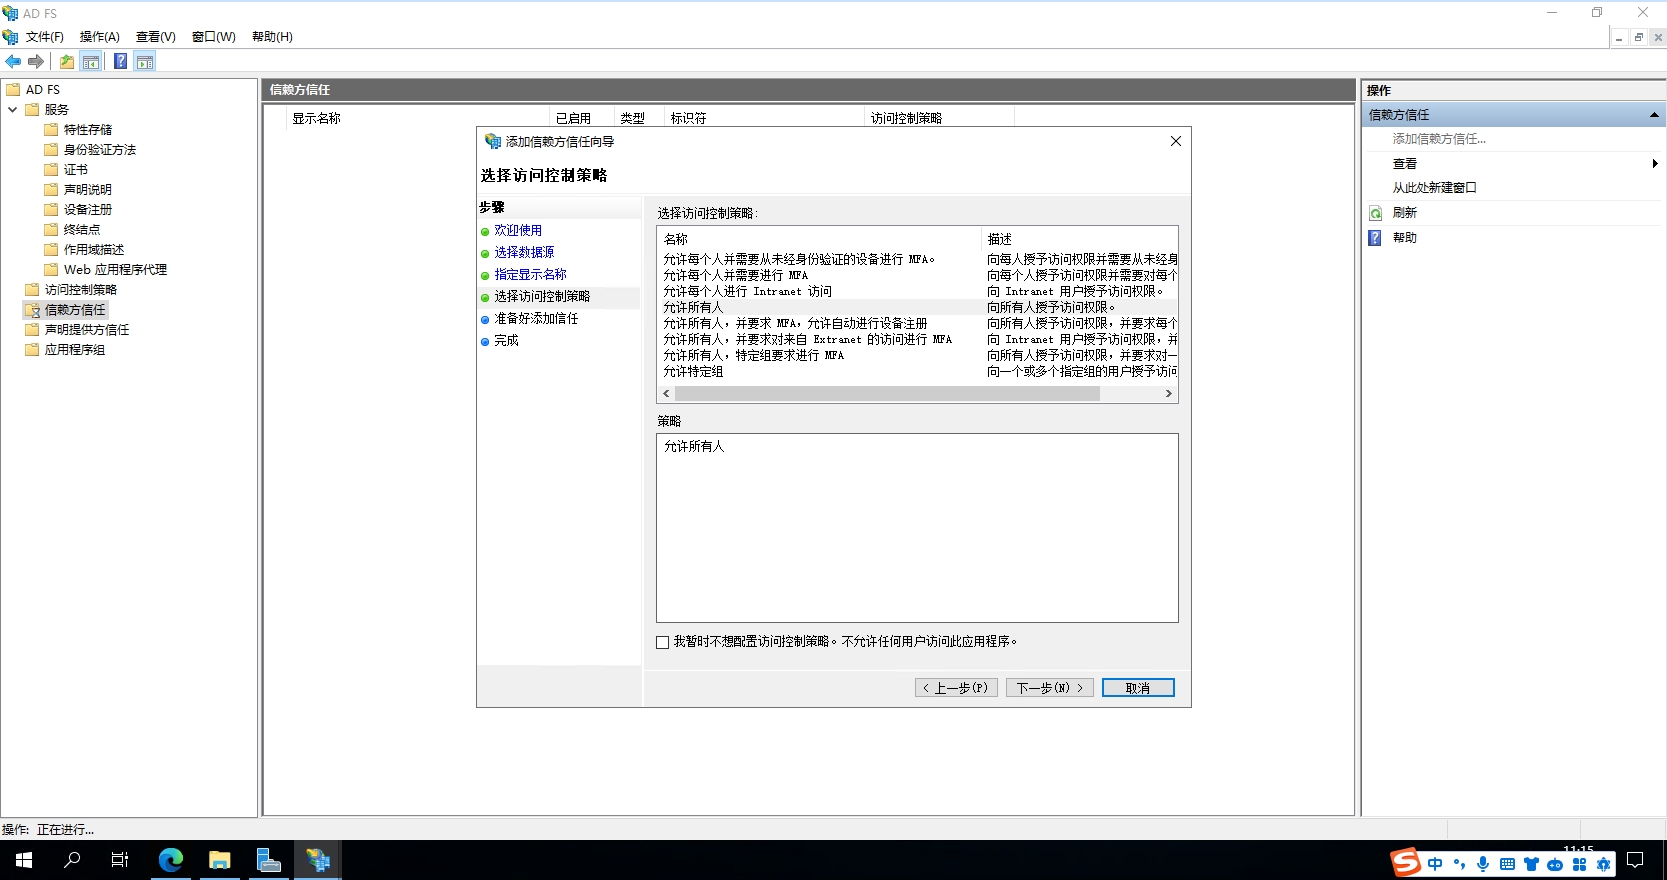Click the Show/Hide action pane icon

coord(145,62)
